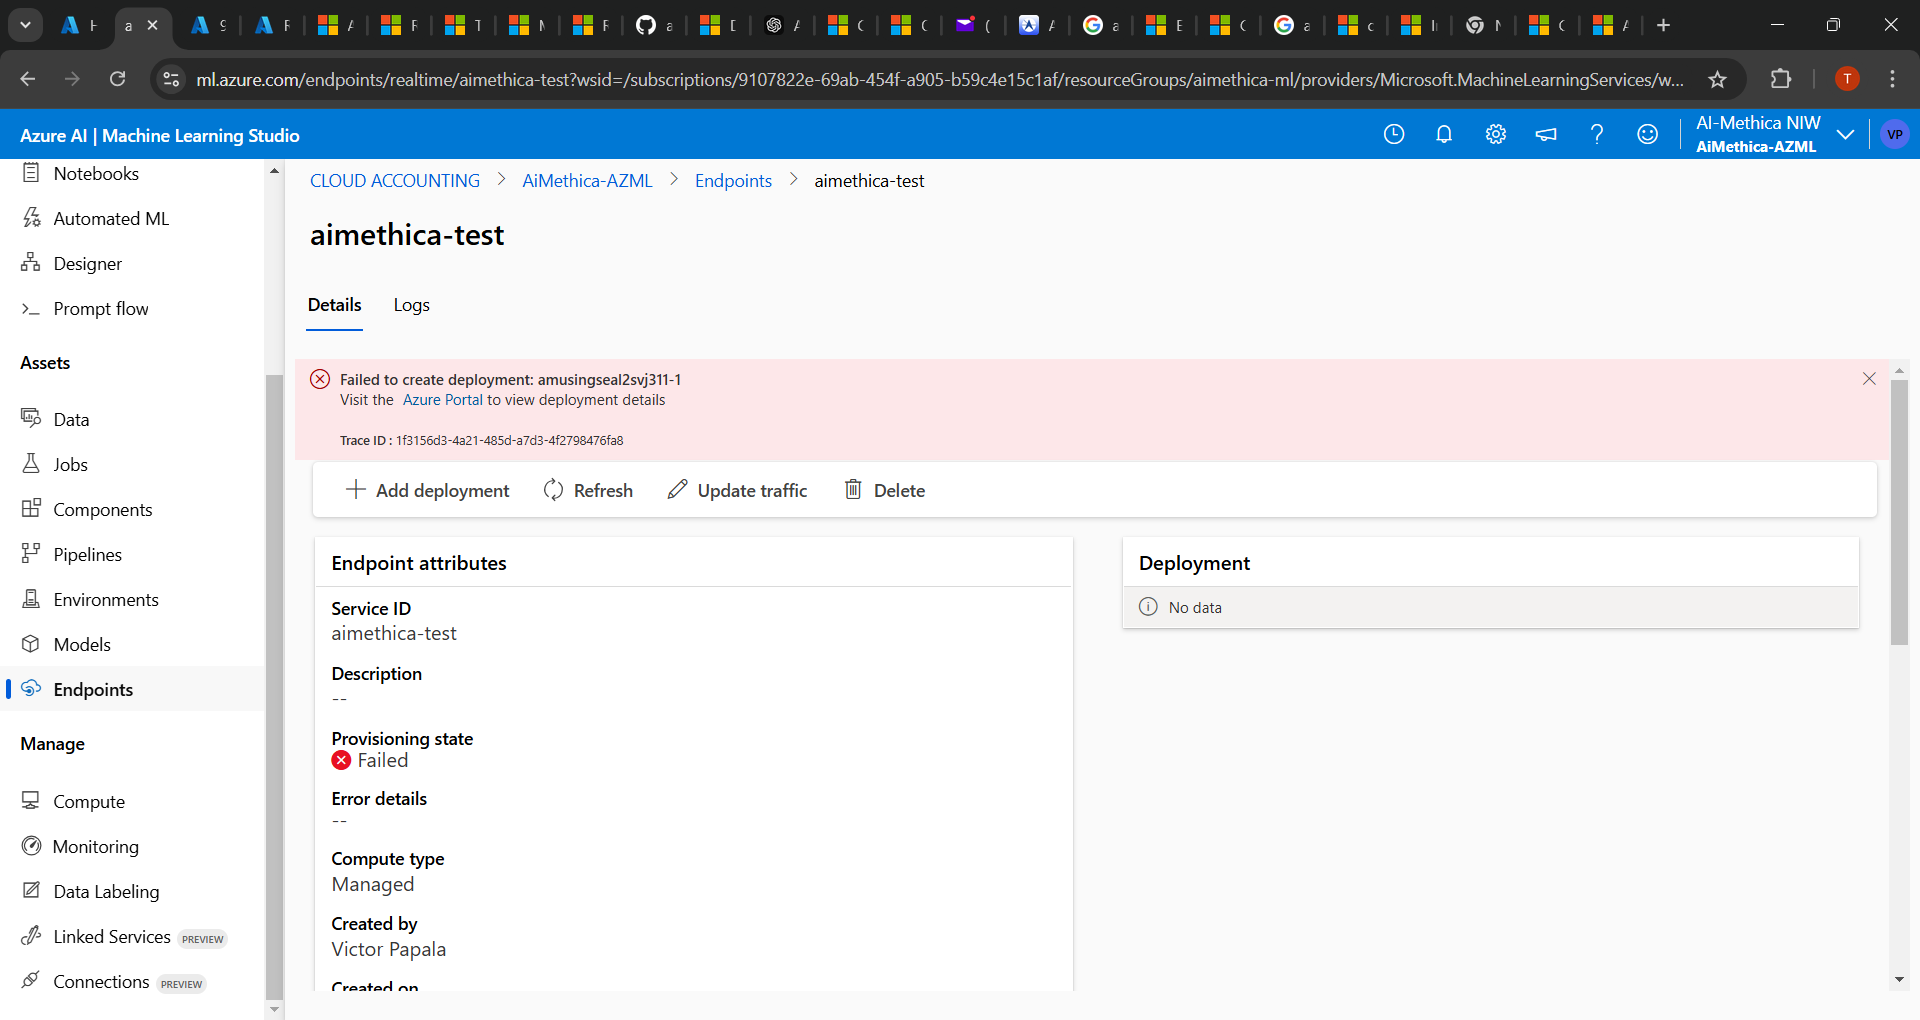
Task: Switch to the Logs tab
Action: [411, 305]
